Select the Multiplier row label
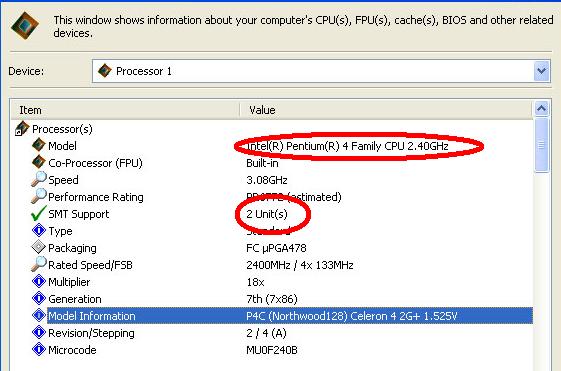The width and height of the screenshot is (561, 371). tap(69, 282)
